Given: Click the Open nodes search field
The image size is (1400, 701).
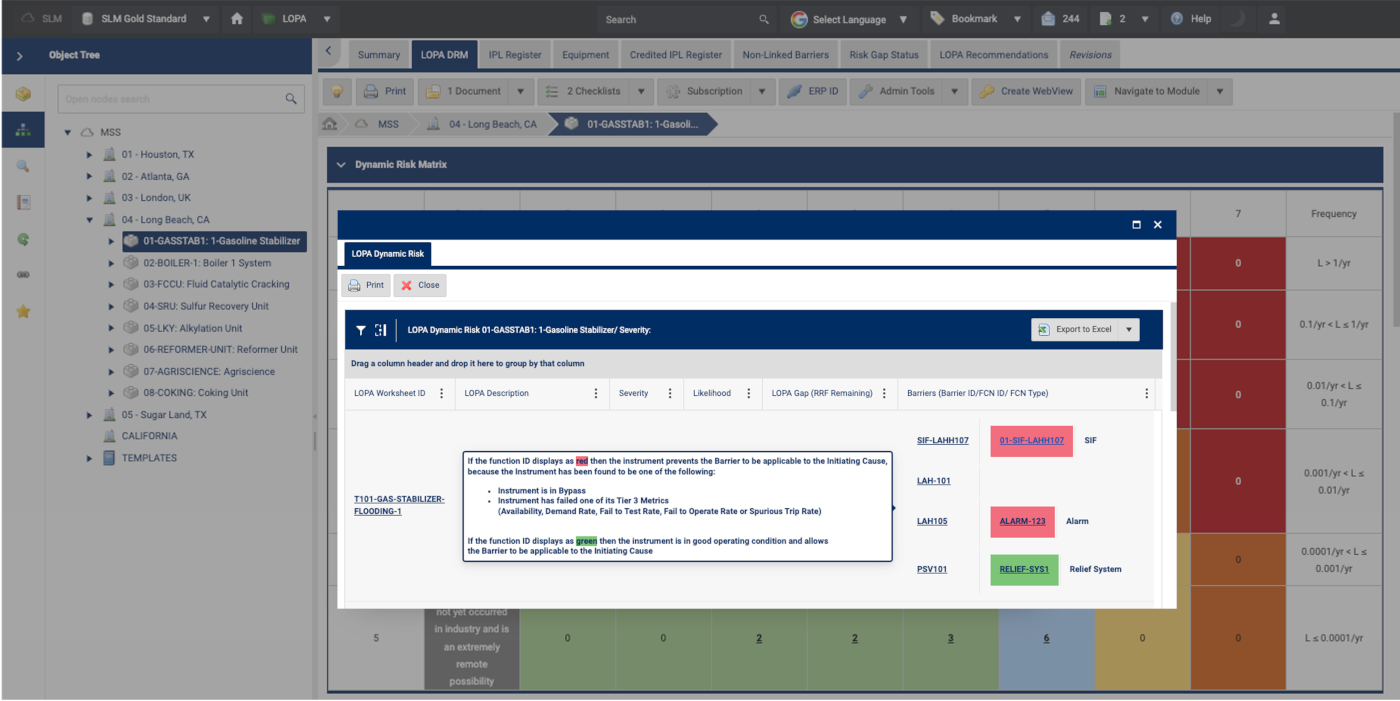Looking at the screenshot, I should tap(170, 99).
